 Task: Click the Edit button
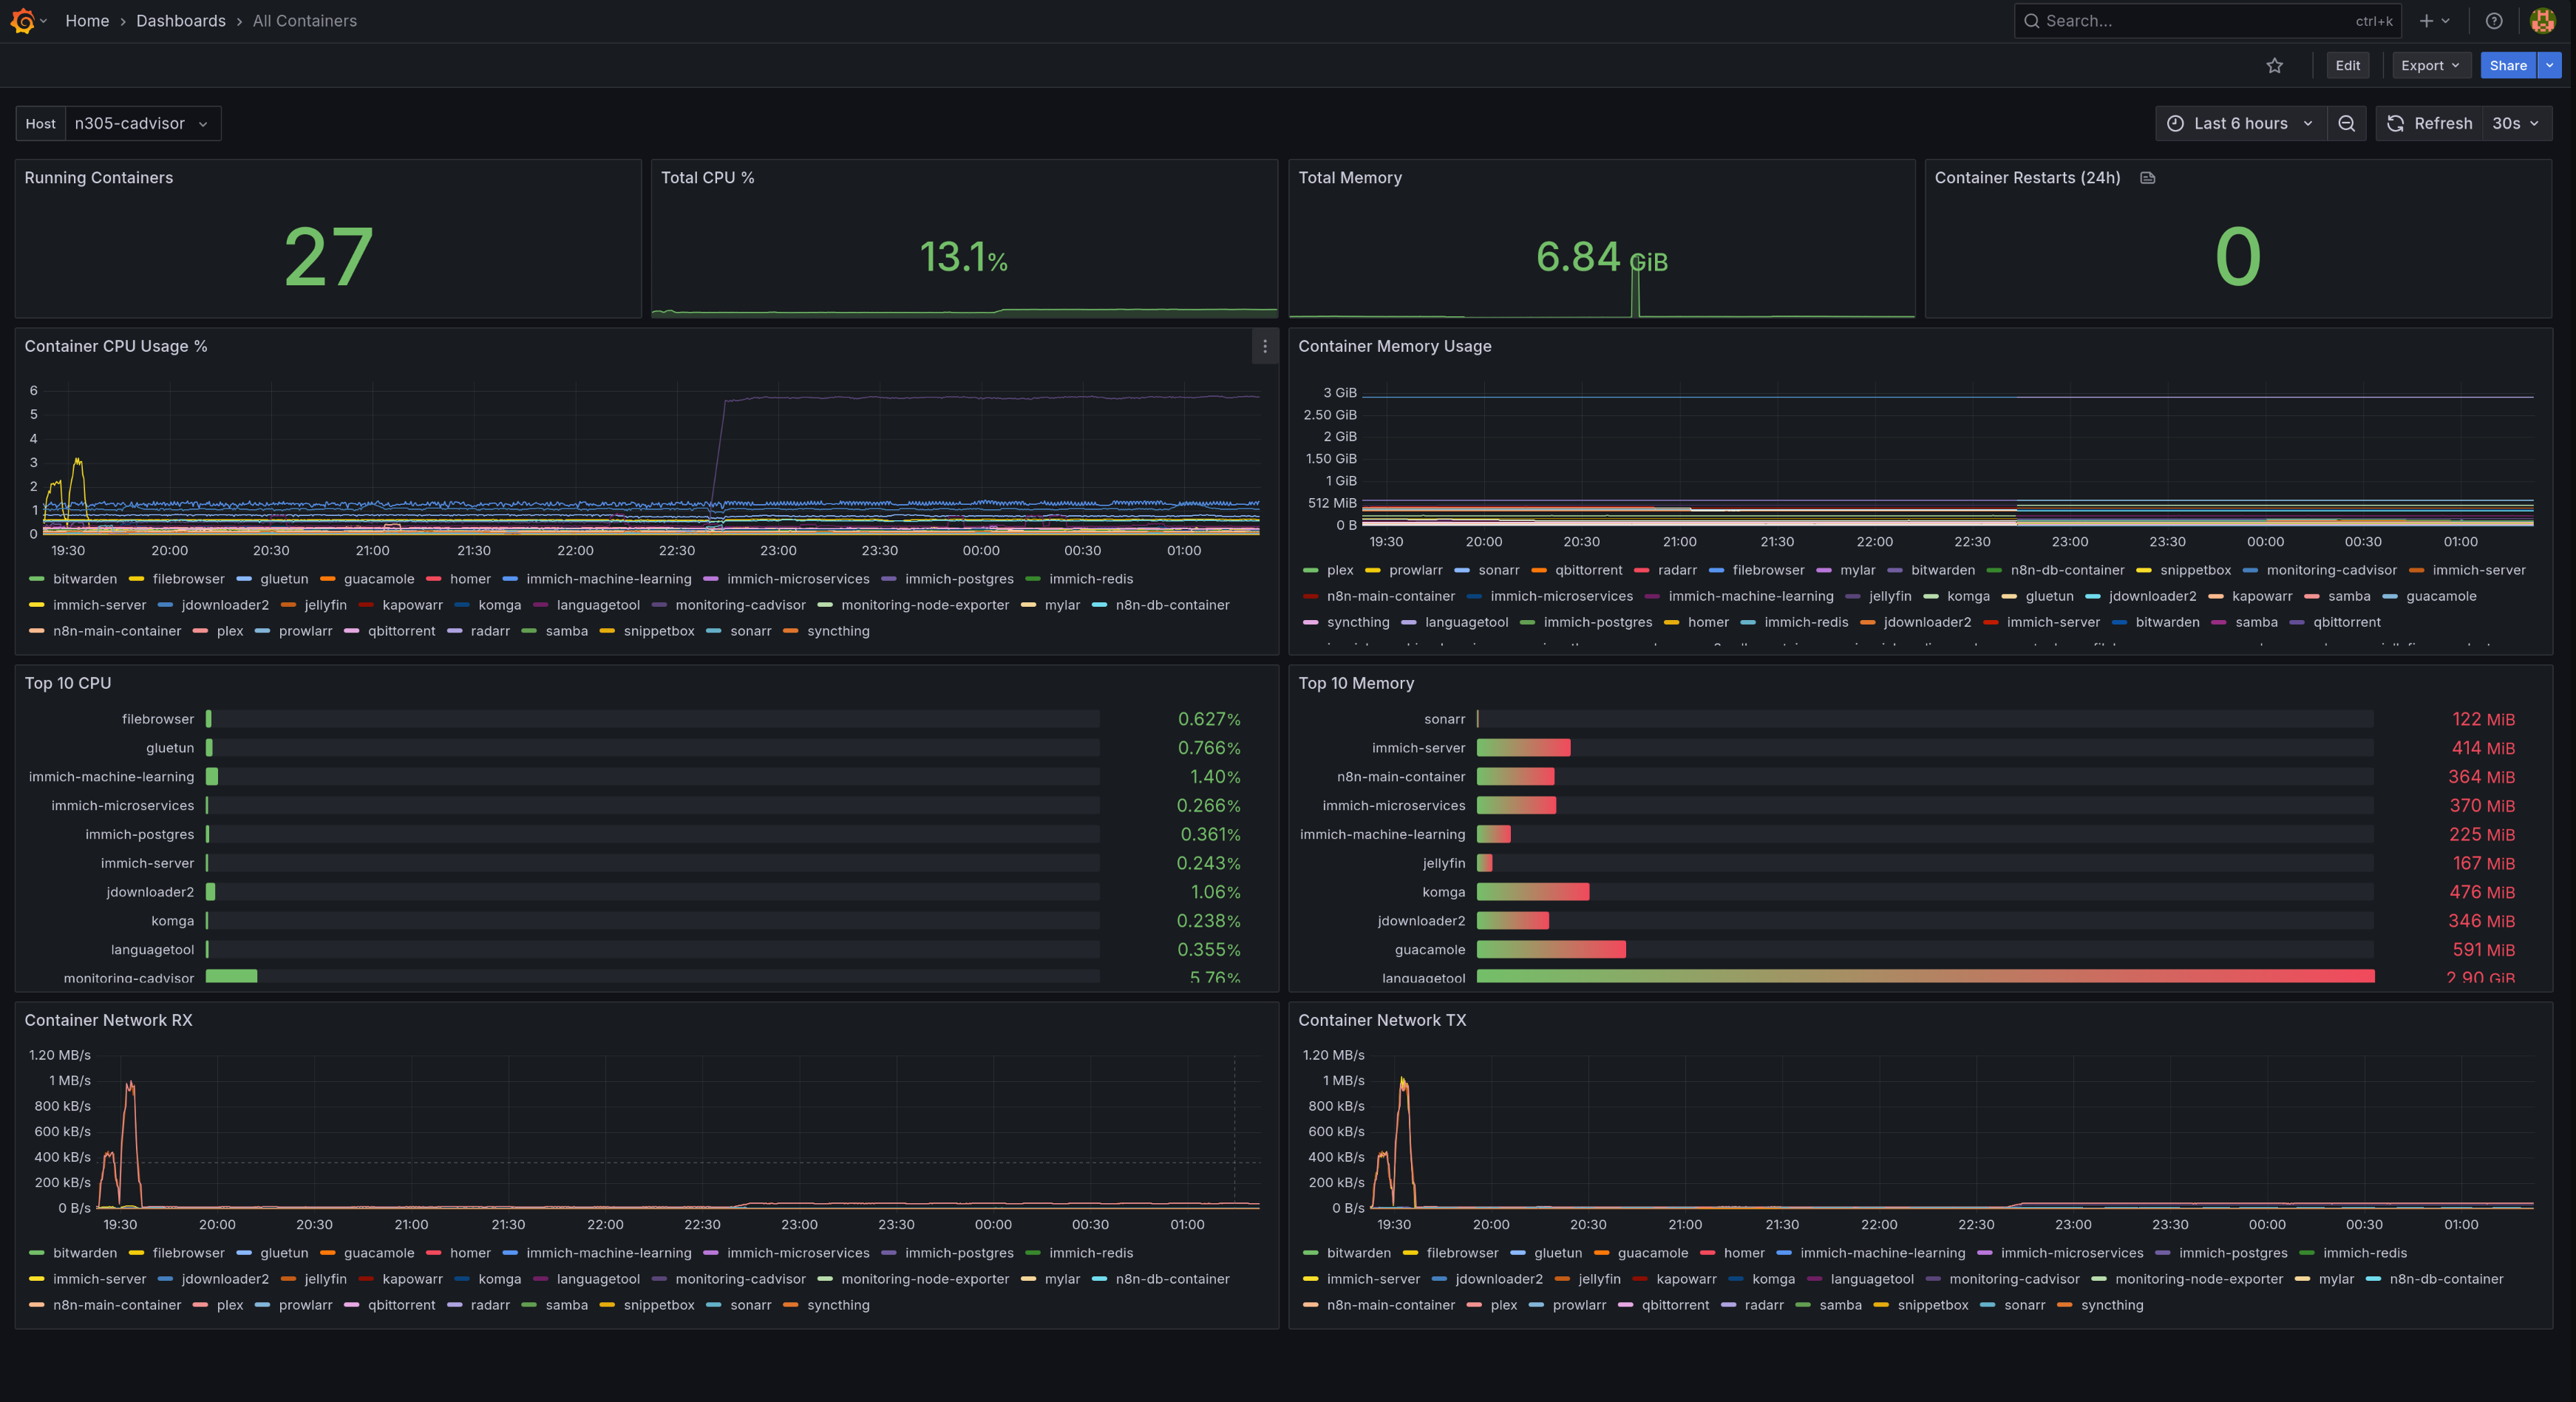(2347, 65)
